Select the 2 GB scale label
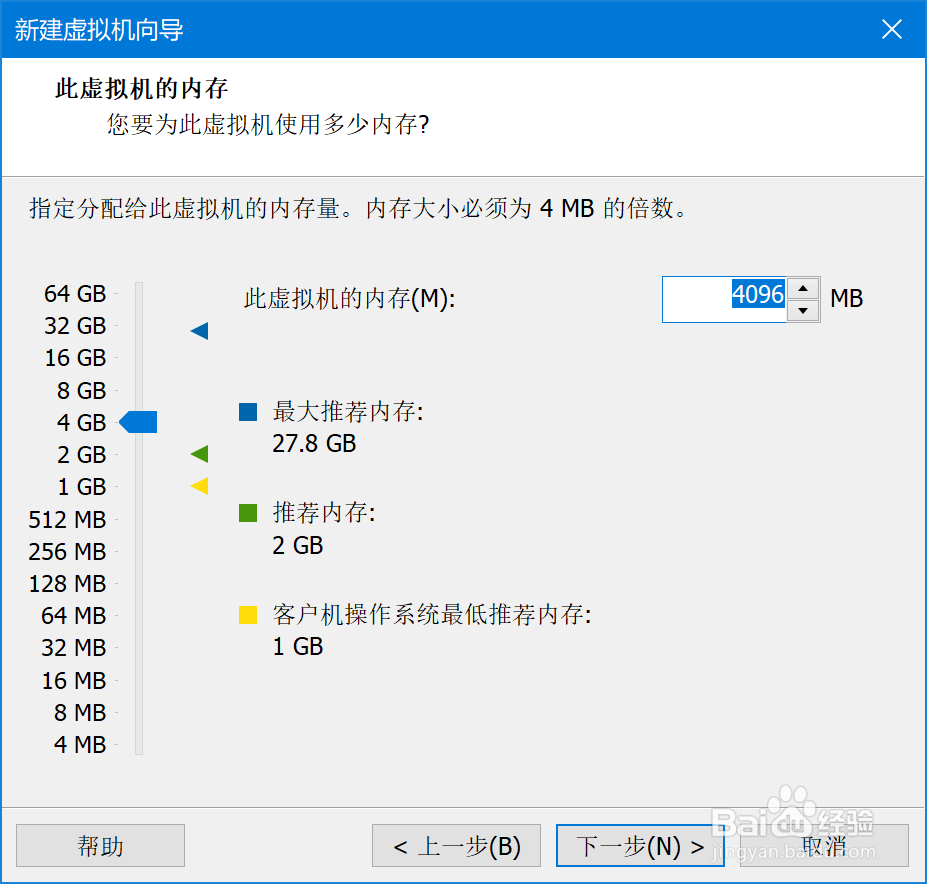The height and width of the screenshot is (884, 927). coord(82,455)
